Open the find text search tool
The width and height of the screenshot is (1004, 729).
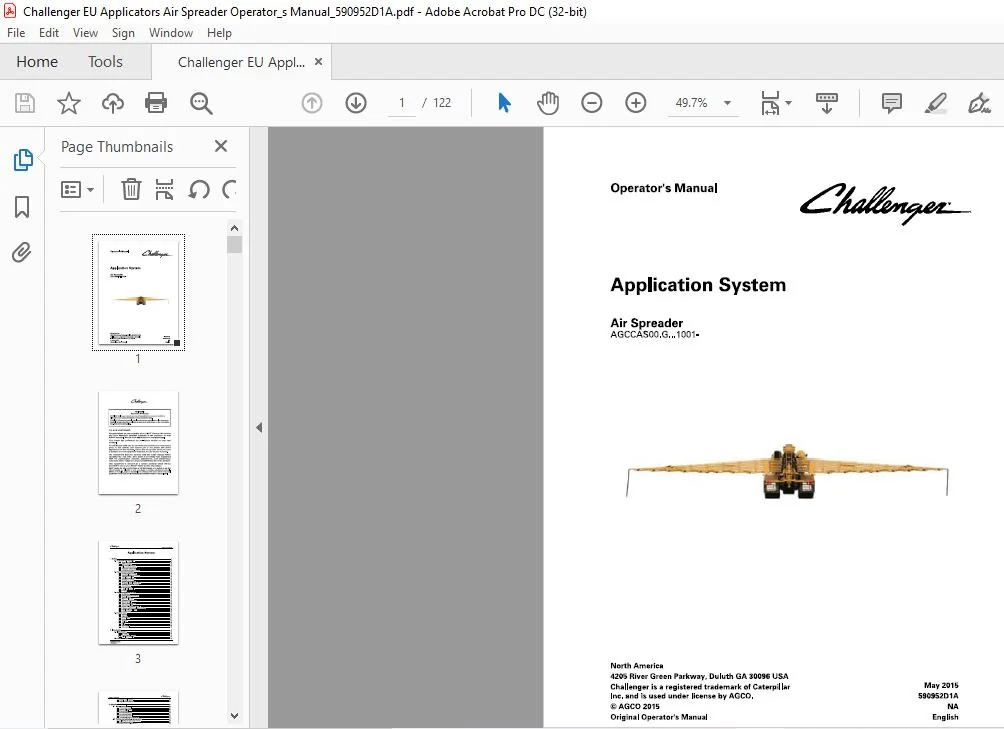[x=201, y=103]
